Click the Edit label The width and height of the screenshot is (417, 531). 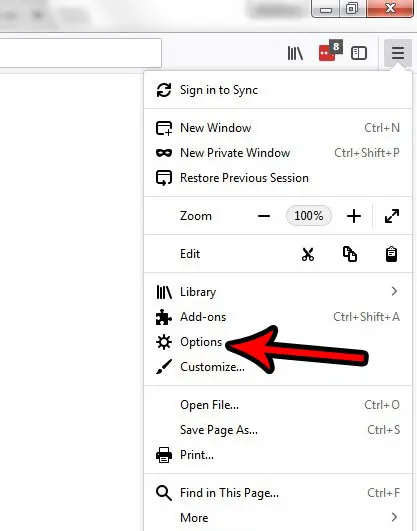(190, 254)
